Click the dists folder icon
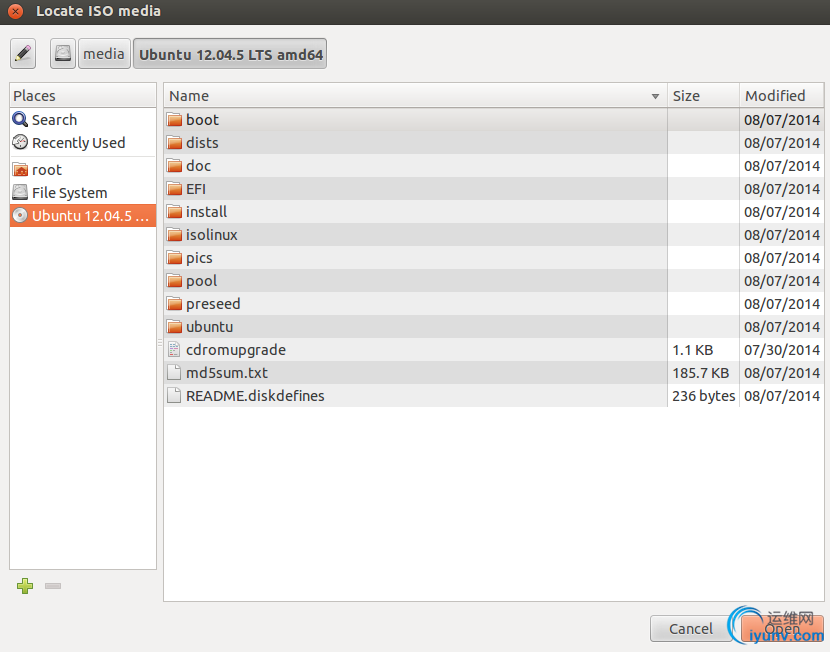 pos(174,143)
